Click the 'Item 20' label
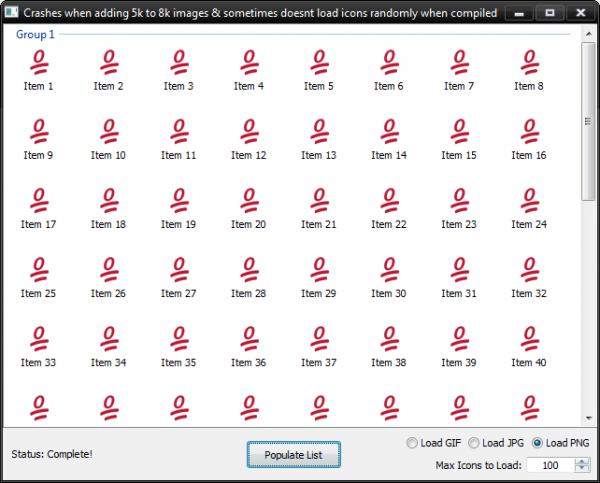 [x=248, y=224]
